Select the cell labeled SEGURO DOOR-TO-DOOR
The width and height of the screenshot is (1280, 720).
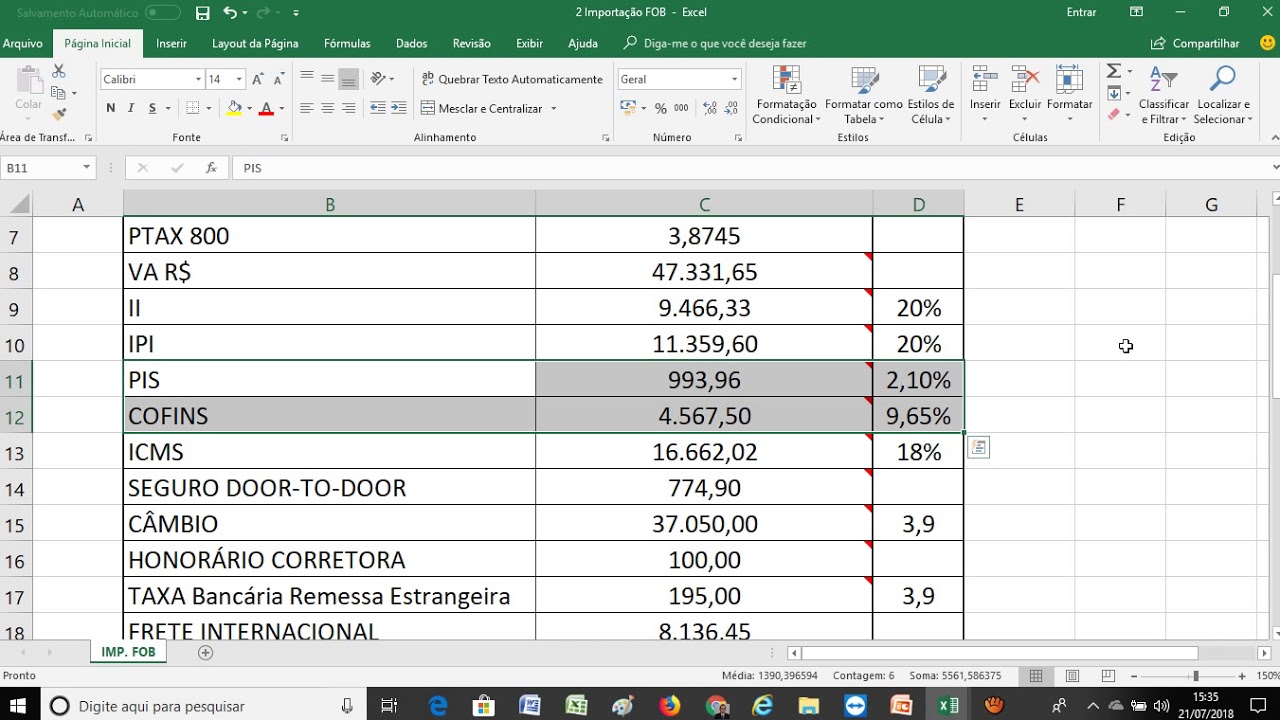(x=329, y=488)
